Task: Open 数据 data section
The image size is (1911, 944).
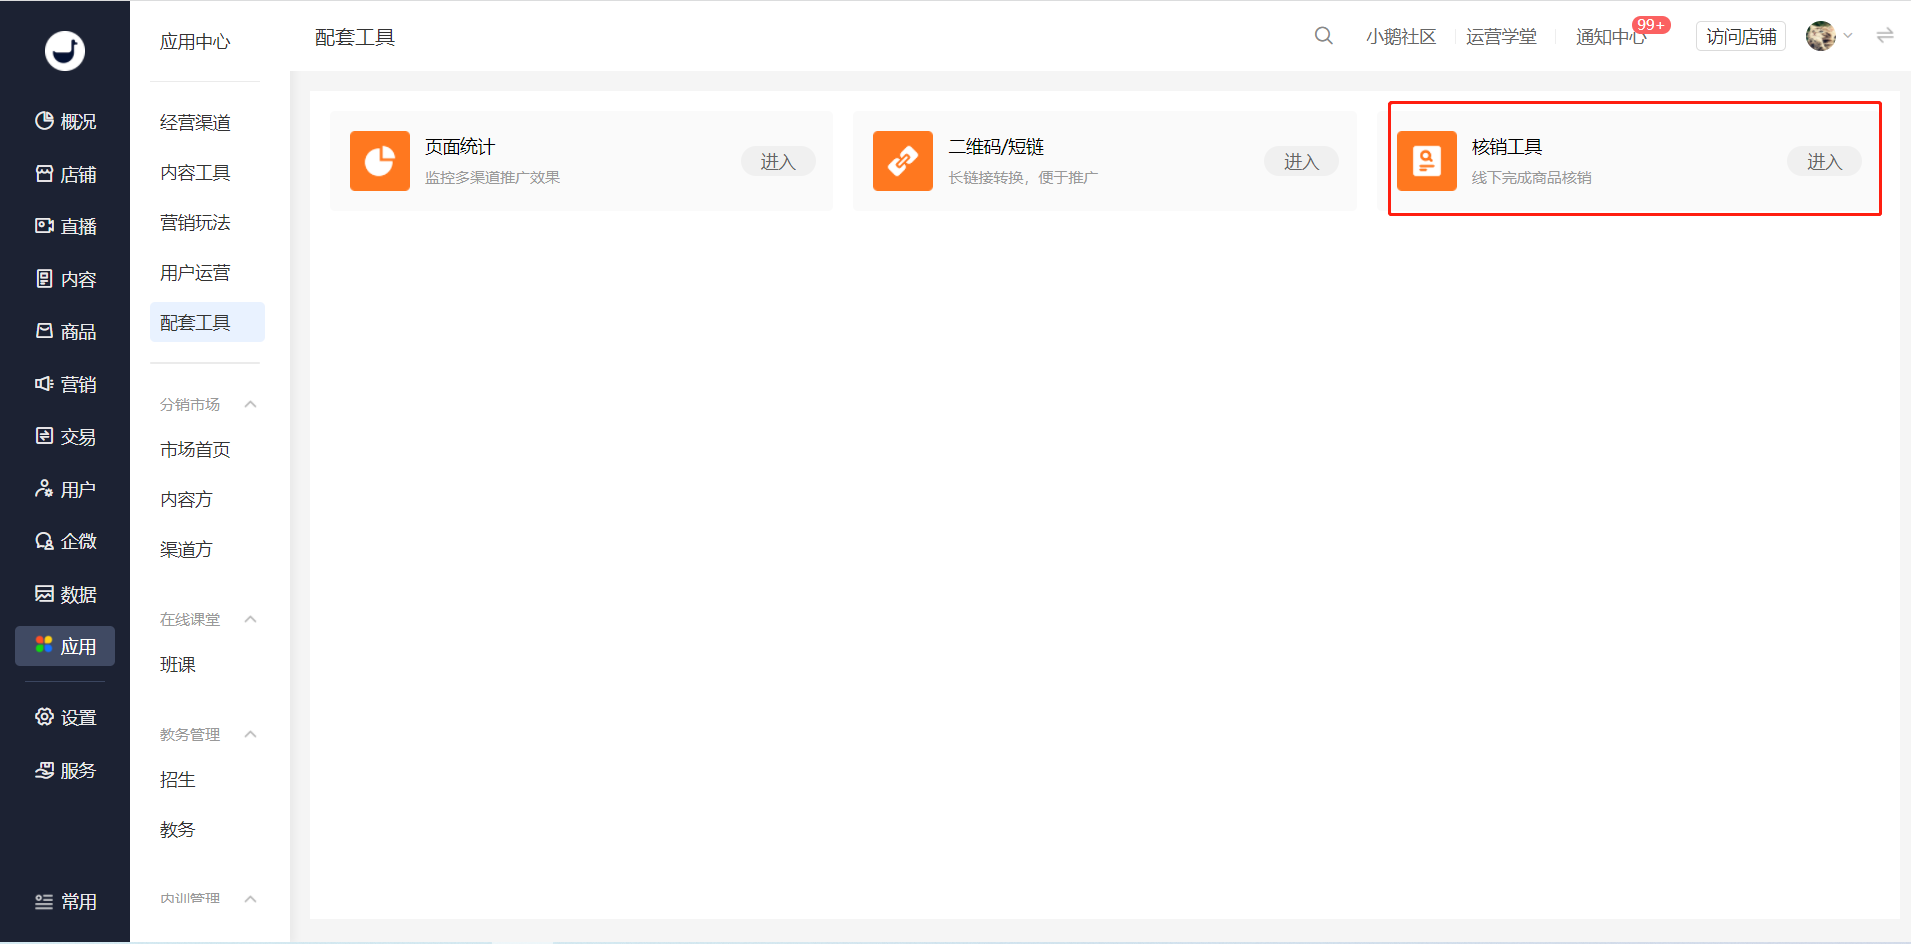Action: click(x=65, y=594)
